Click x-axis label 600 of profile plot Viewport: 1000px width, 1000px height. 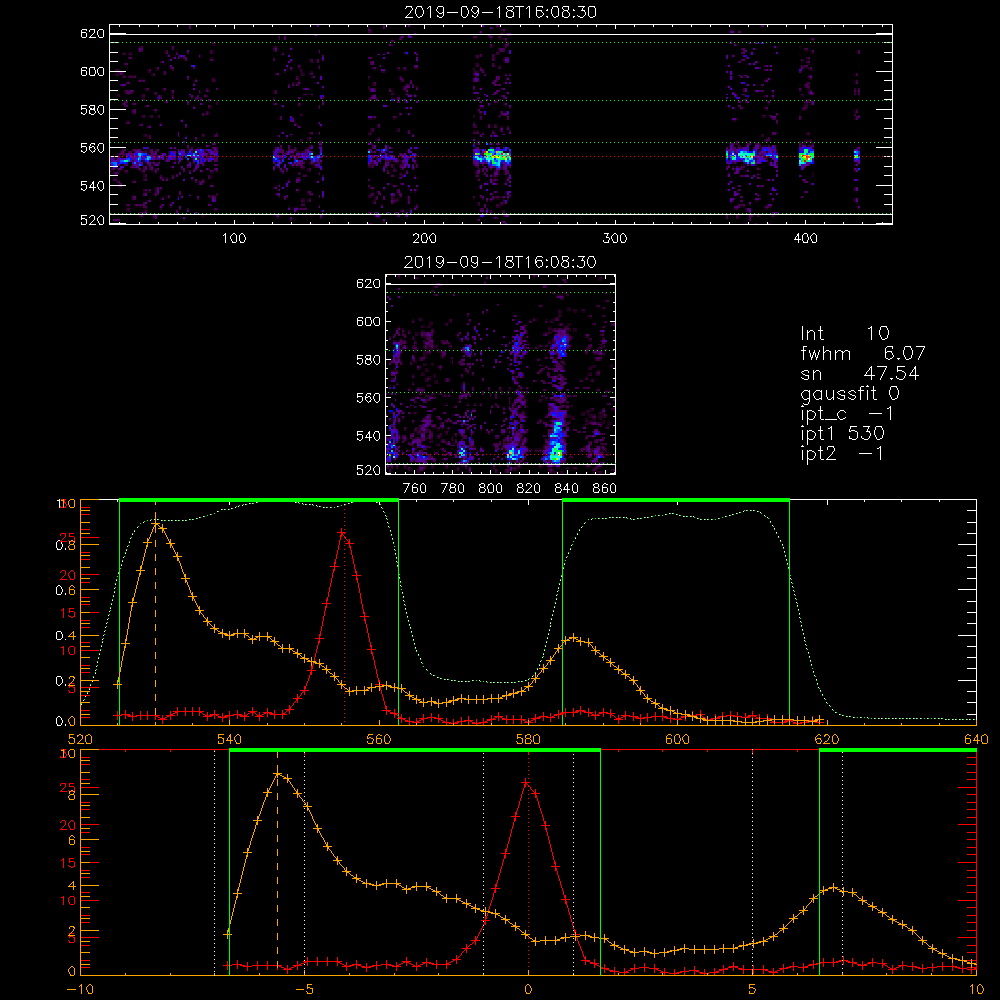pyautogui.click(x=677, y=740)
